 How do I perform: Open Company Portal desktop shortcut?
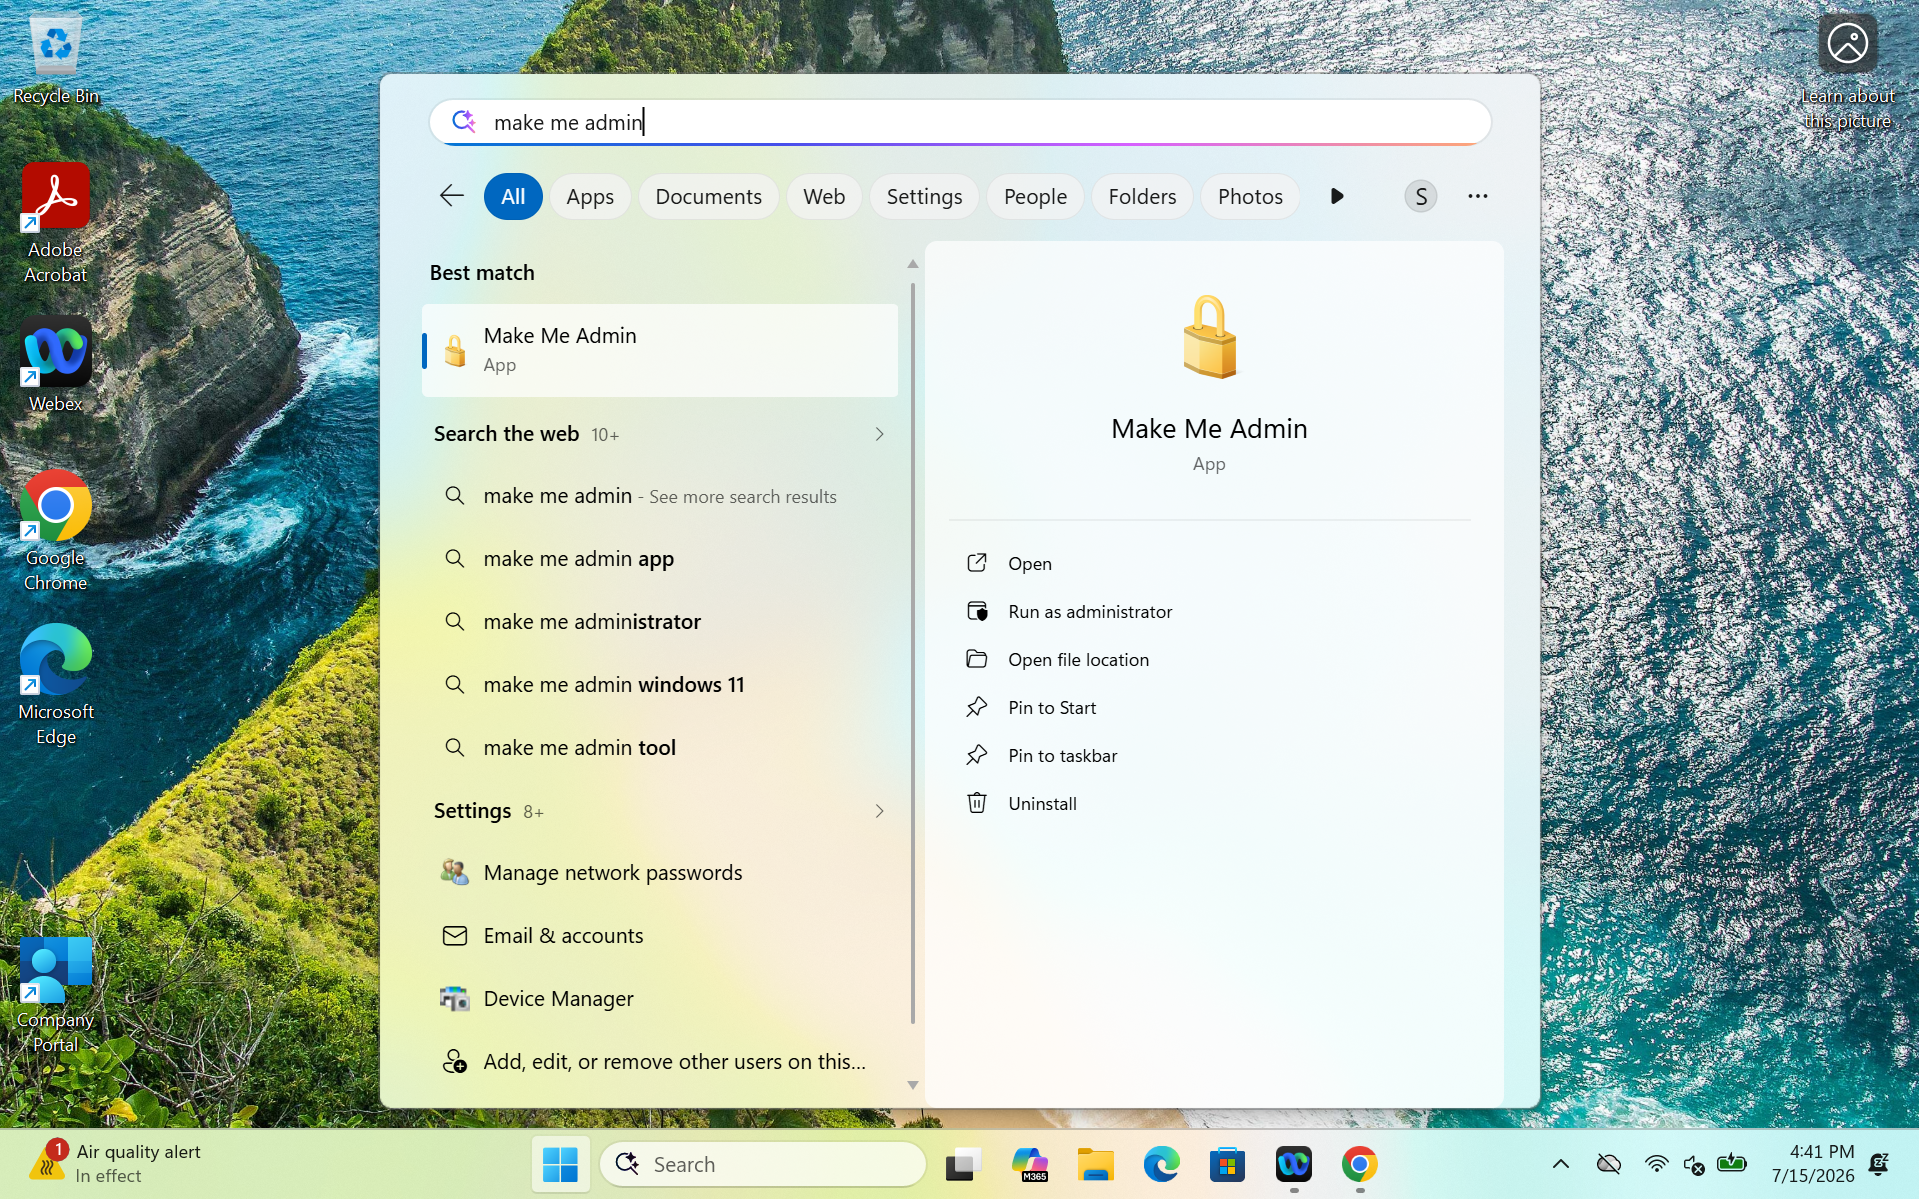[55, 995]
